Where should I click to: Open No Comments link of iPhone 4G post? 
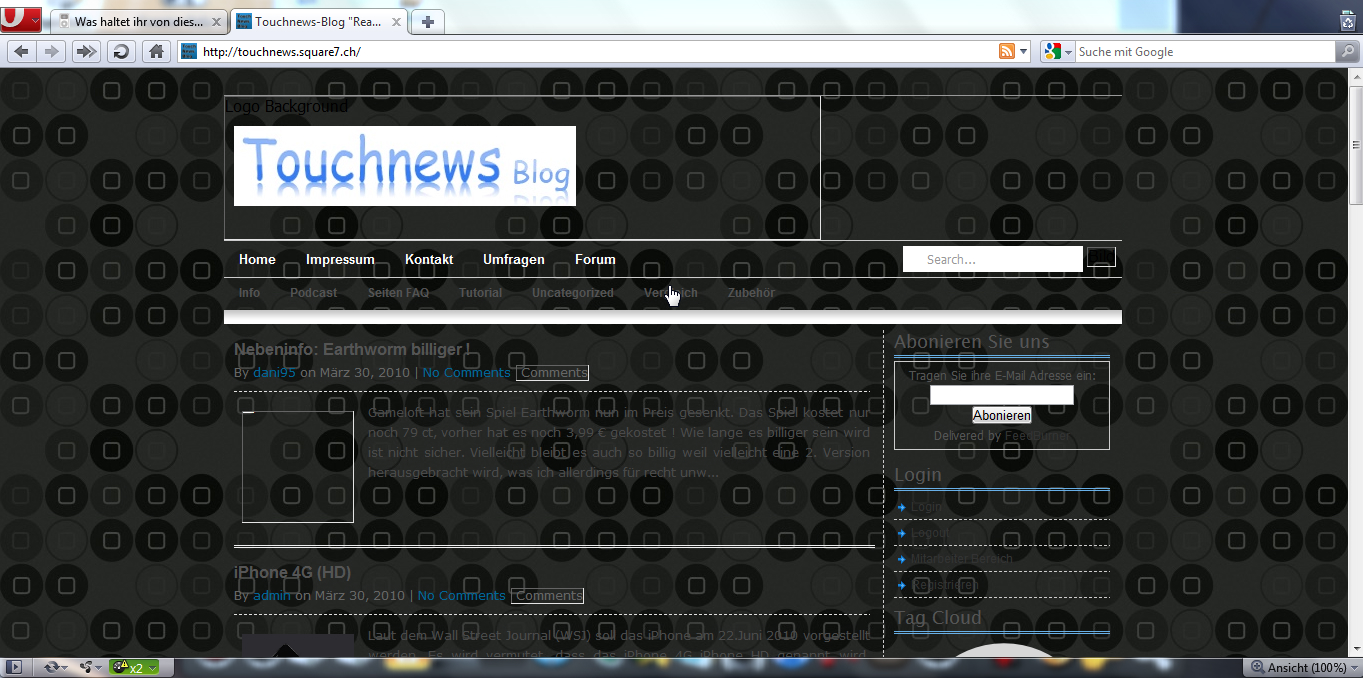tap(461, 596)
